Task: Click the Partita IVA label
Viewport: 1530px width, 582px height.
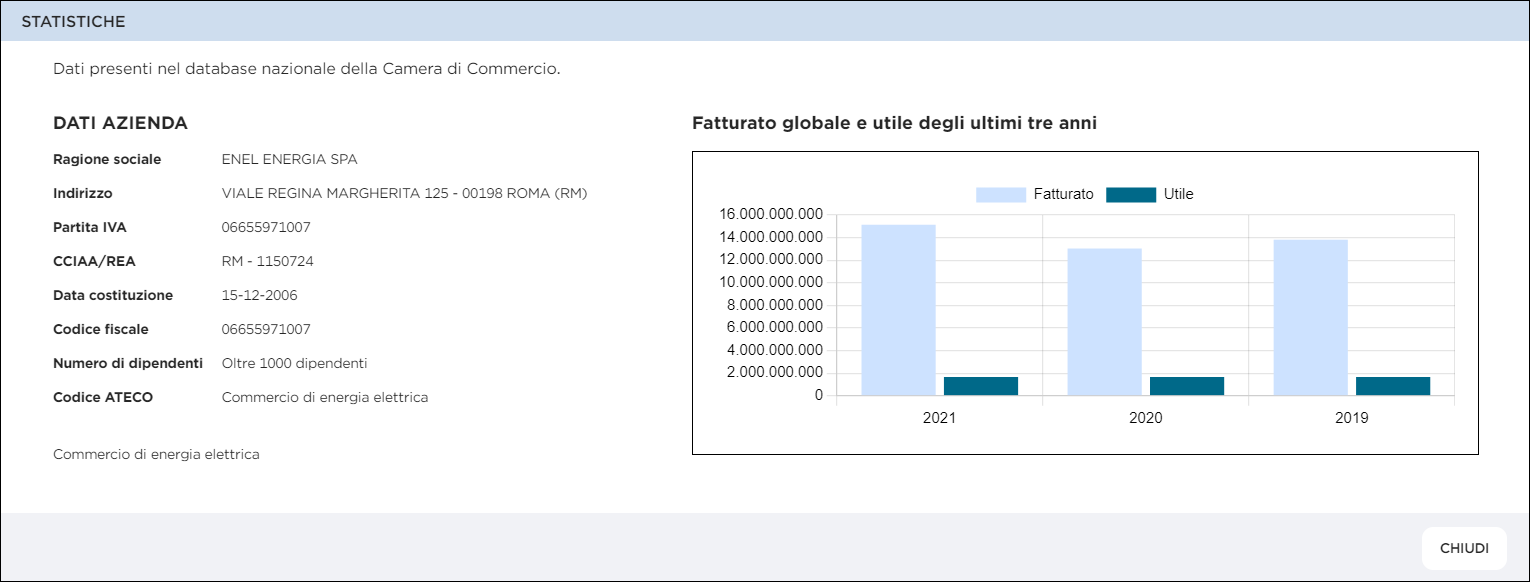Action: (x=90, y=227)
